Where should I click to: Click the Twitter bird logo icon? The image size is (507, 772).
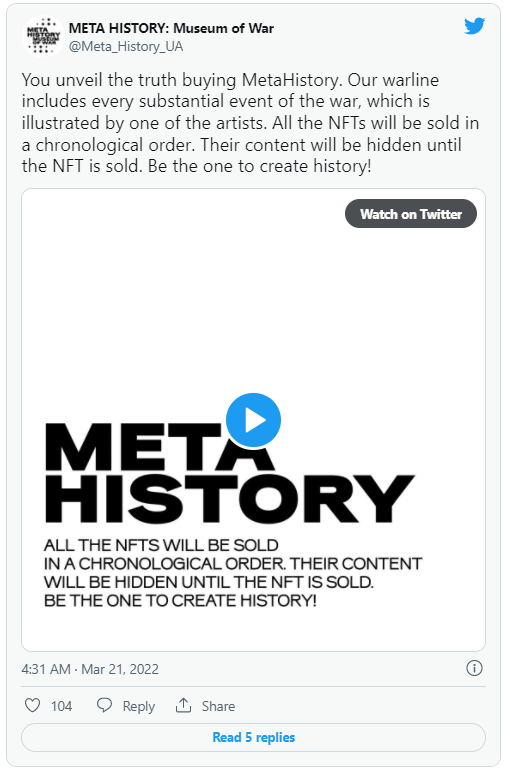tap(474, 26)
